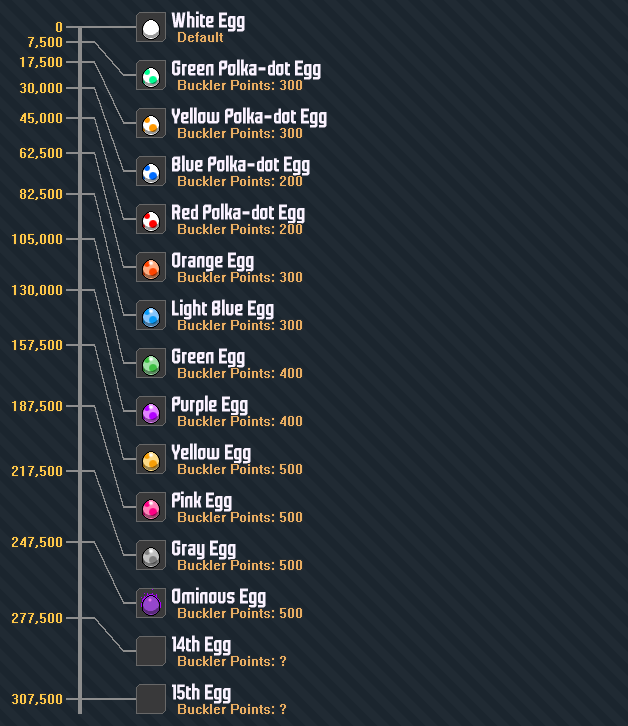This screenshot has height=726, width=628.
Task: Choose the Yellow Polka-dot Egg icon
Action: 151,124
